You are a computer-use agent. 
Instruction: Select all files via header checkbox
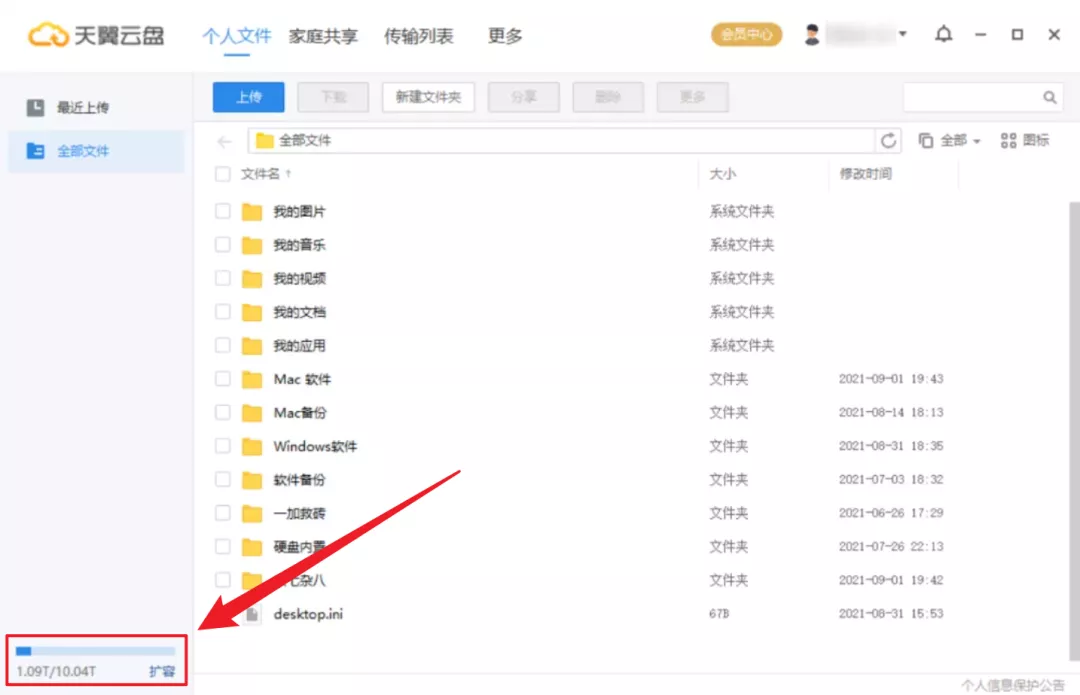coord(222,173)
